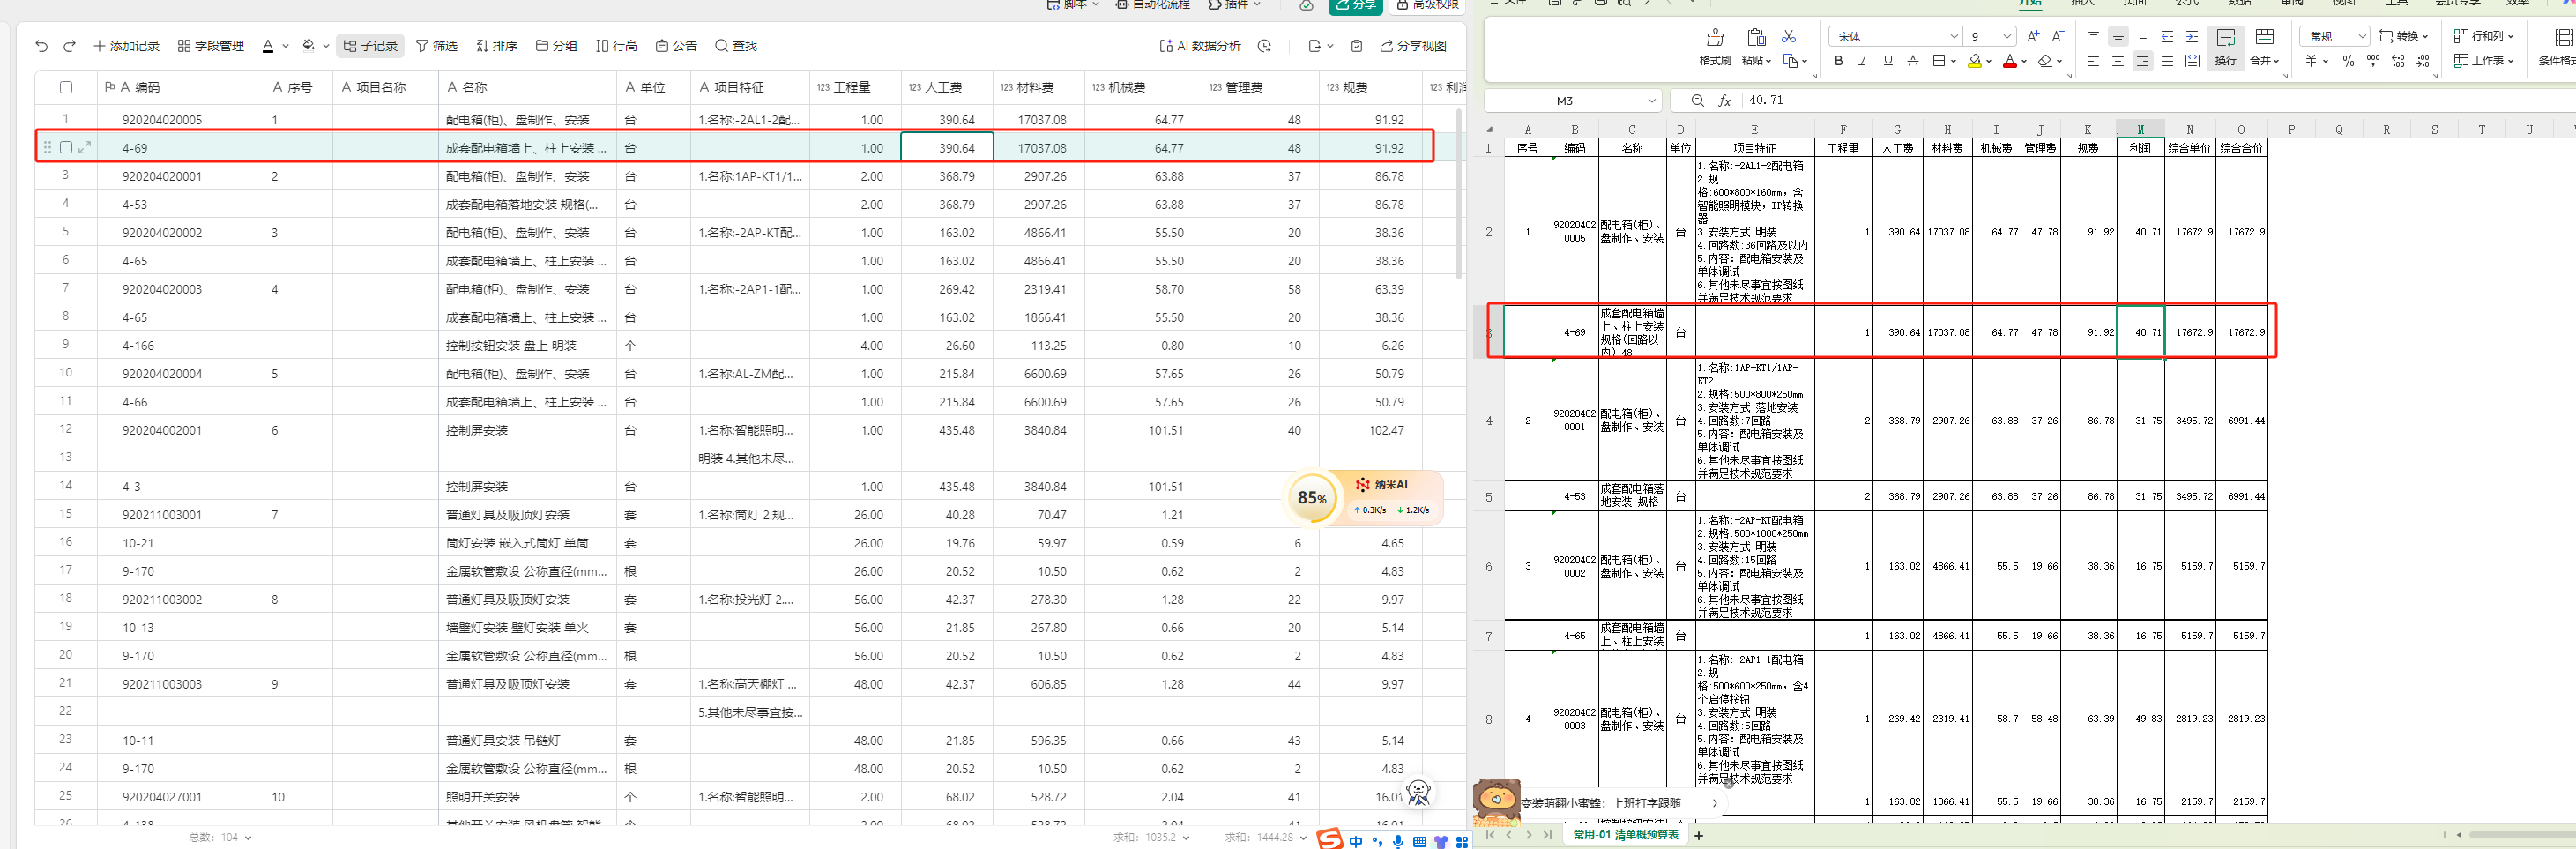Image resolution: width=2576 pixels, height=849 pixels.
Task: Open number format 常规 dropdown
Action: [2362, 36]
